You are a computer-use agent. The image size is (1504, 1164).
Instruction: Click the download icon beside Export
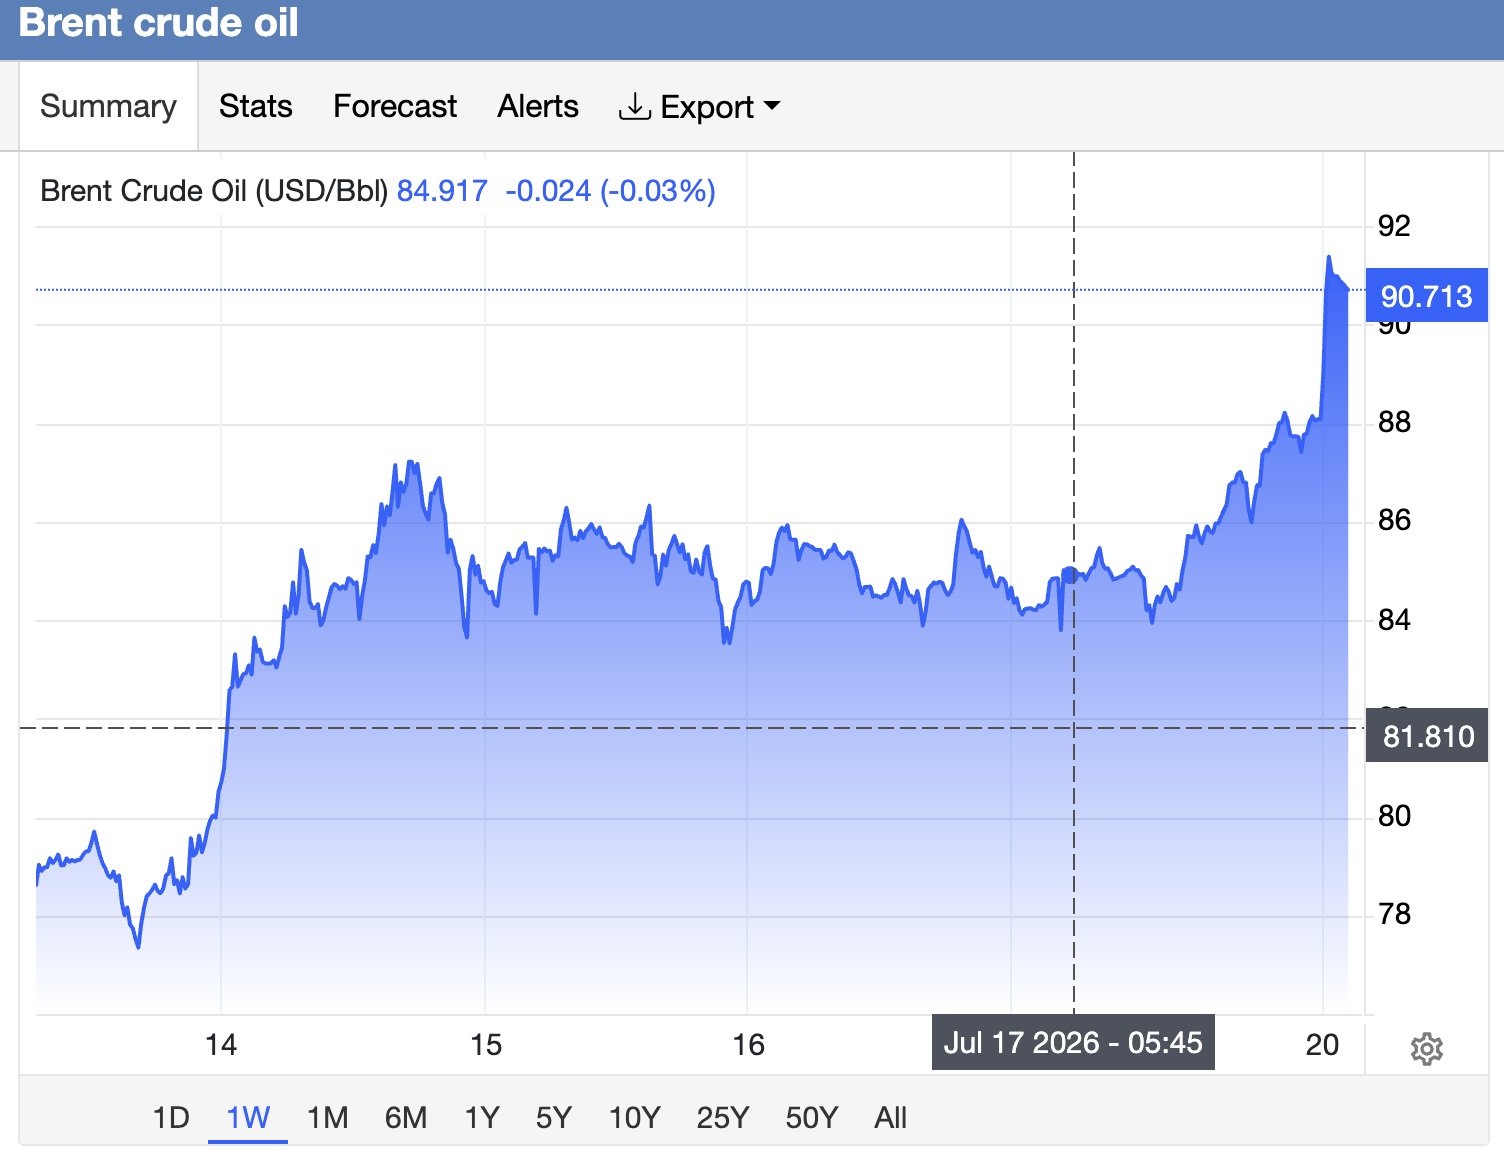(x=634, y=107)
